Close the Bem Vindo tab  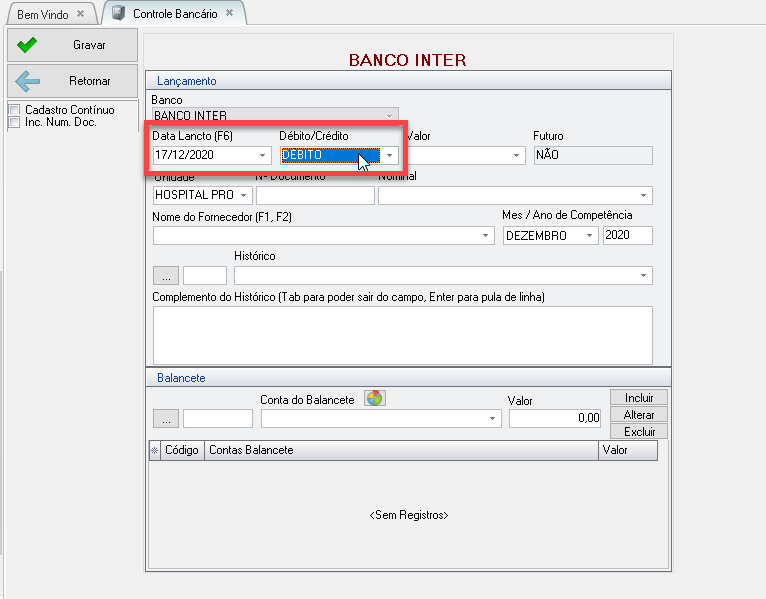click(81, 14)
